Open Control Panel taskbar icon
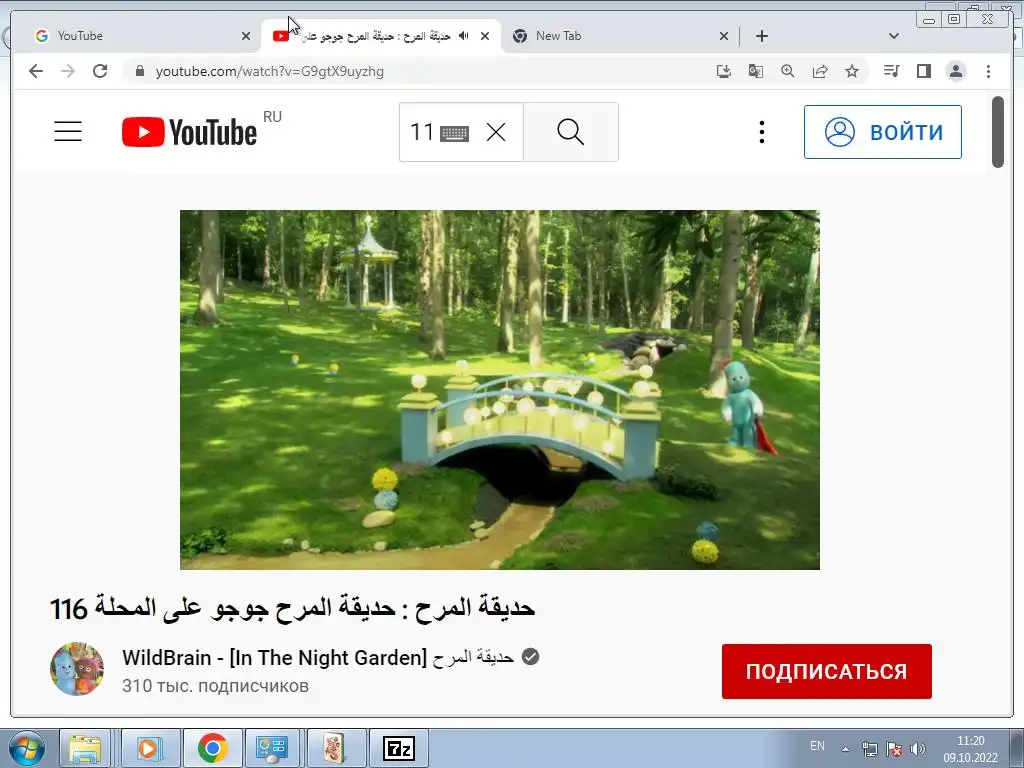Screen dimensions: 1024x768 272,748
